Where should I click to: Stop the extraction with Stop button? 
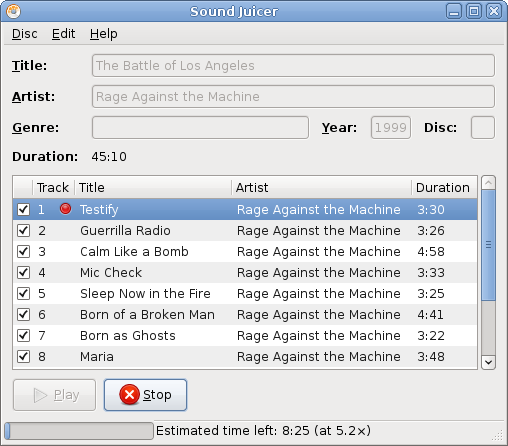145,395
